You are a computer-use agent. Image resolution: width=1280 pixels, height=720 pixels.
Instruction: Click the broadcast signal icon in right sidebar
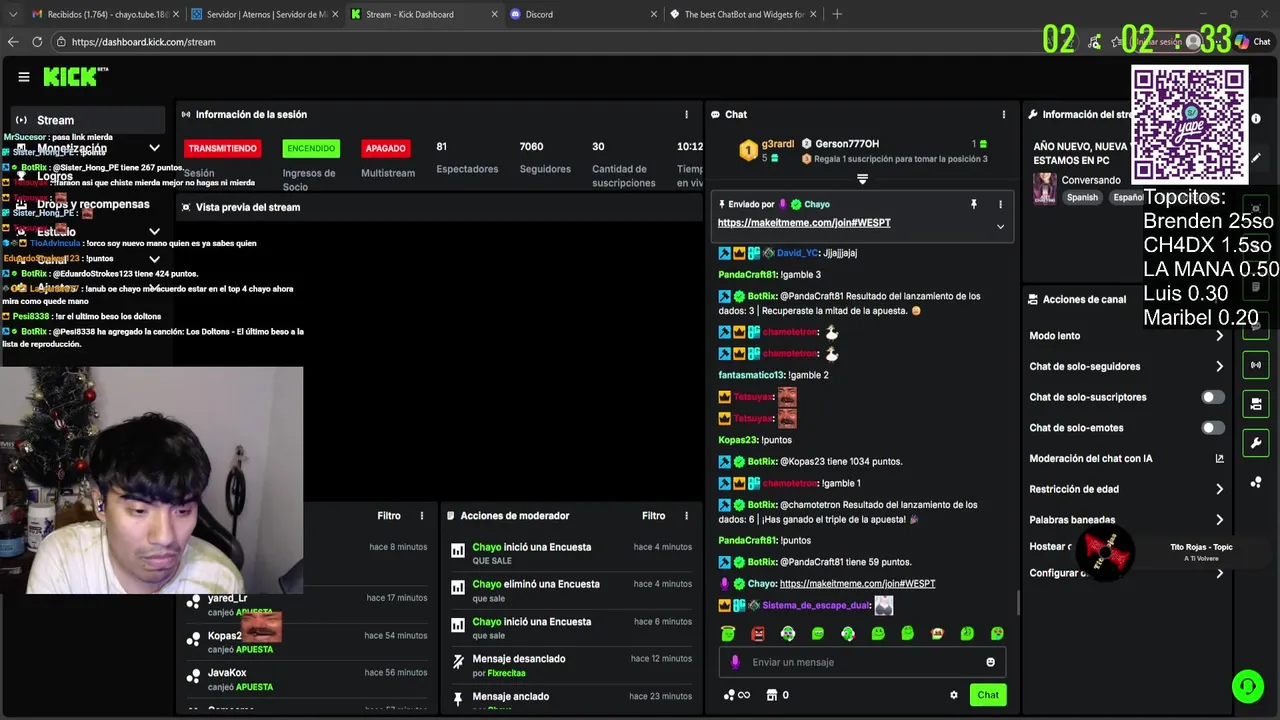pos(1256,365)
